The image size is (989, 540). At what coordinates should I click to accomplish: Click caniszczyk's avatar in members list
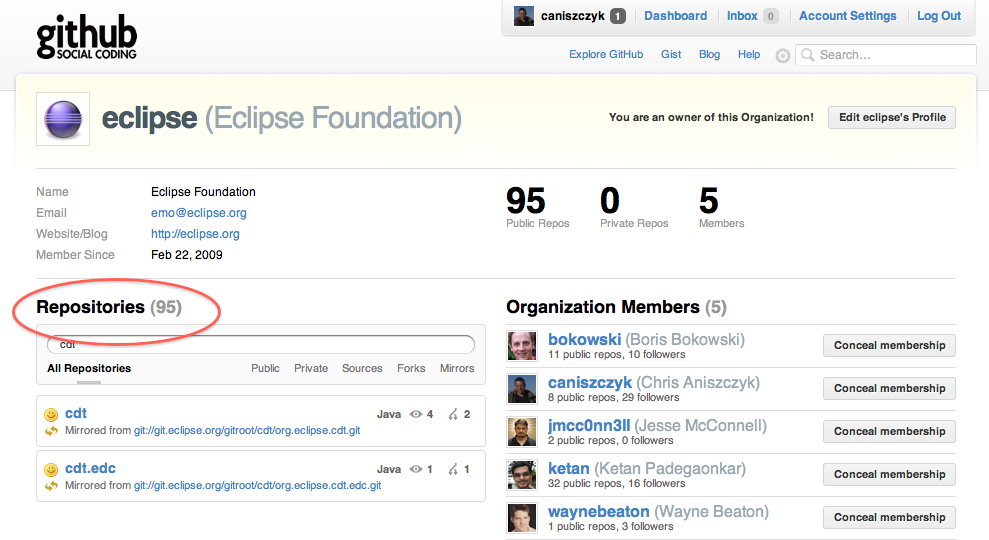click(x=522, y=389)
